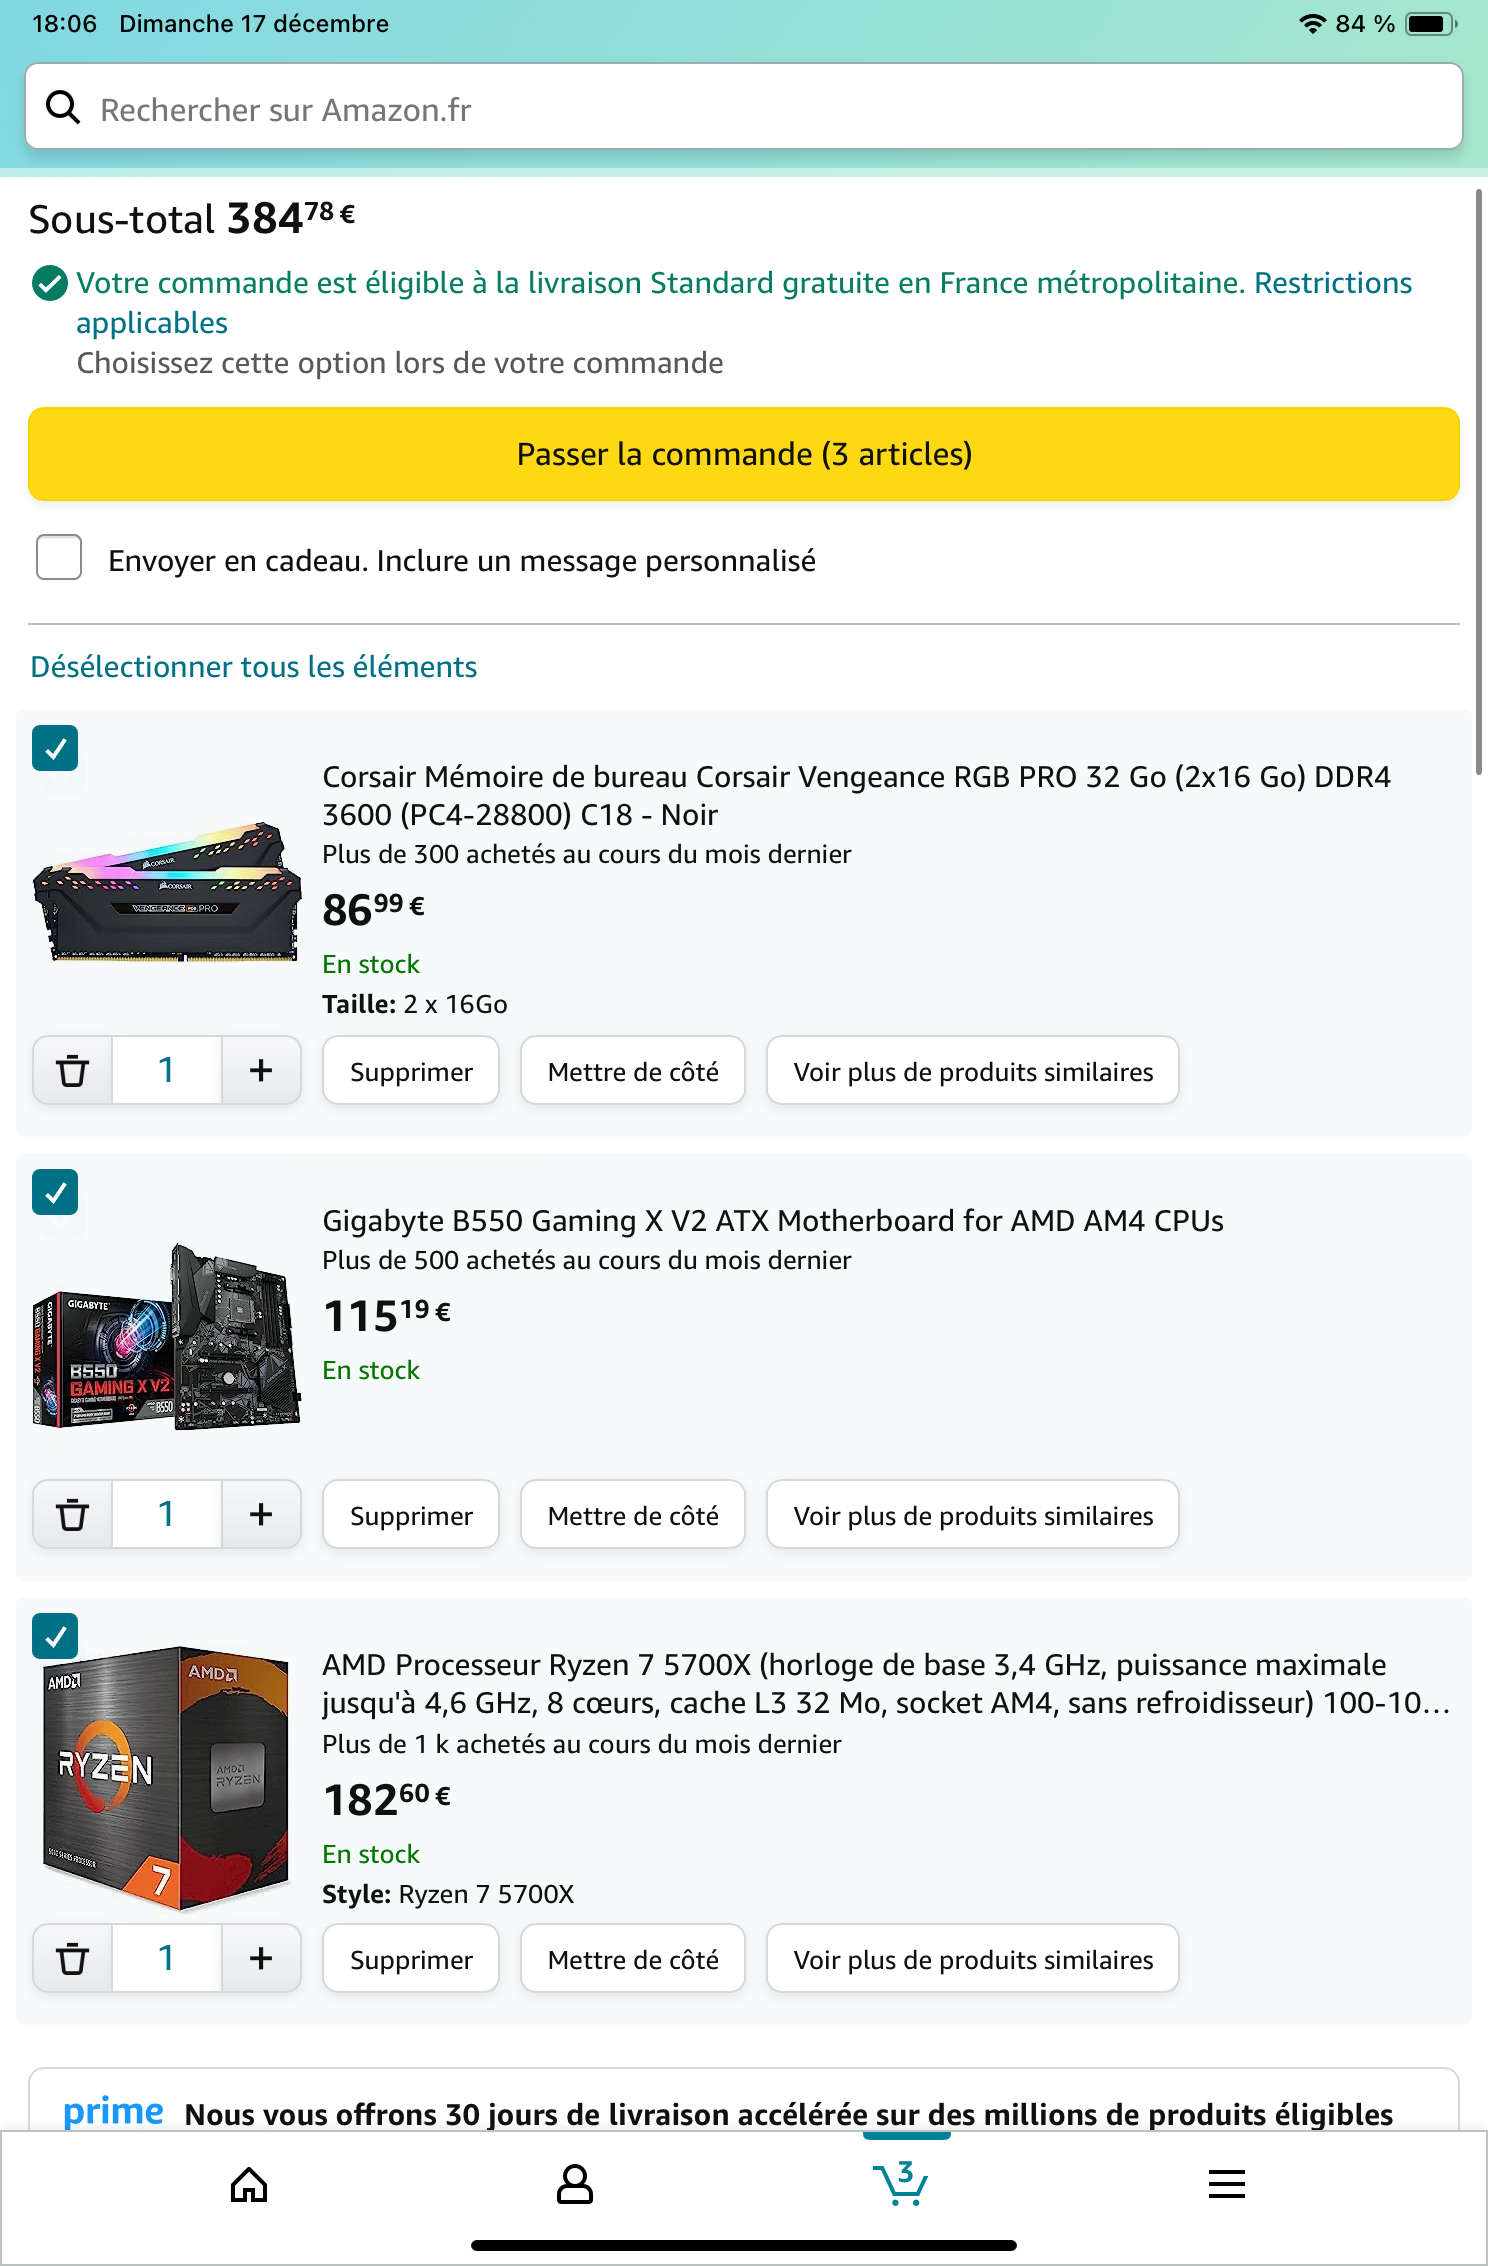
Task: Deselect the Corsair memory item checkbox
Action: [x=55, y=748]
